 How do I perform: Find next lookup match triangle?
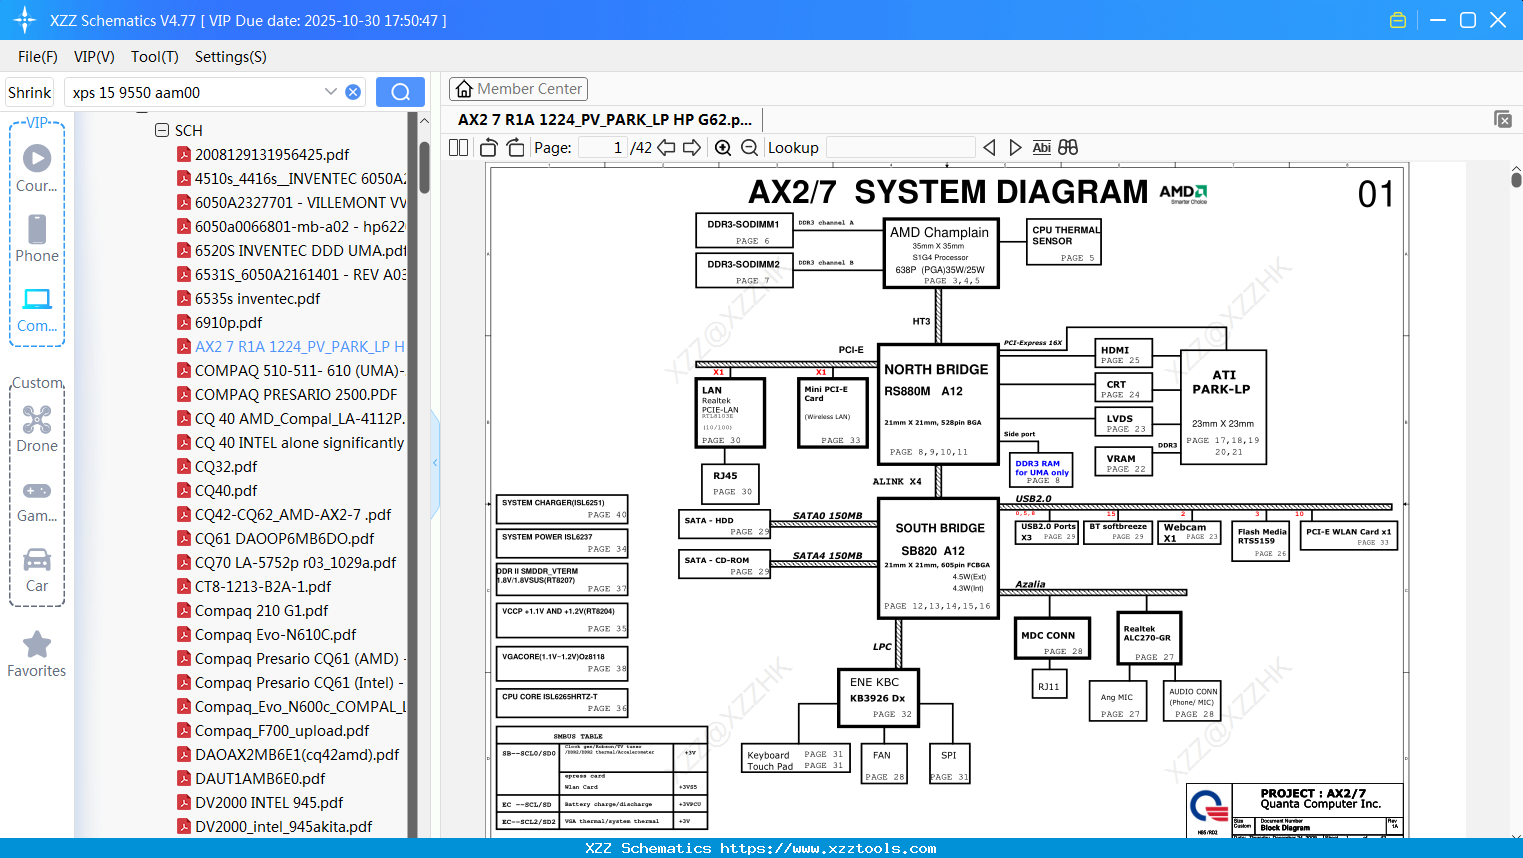coord(1015,147)
